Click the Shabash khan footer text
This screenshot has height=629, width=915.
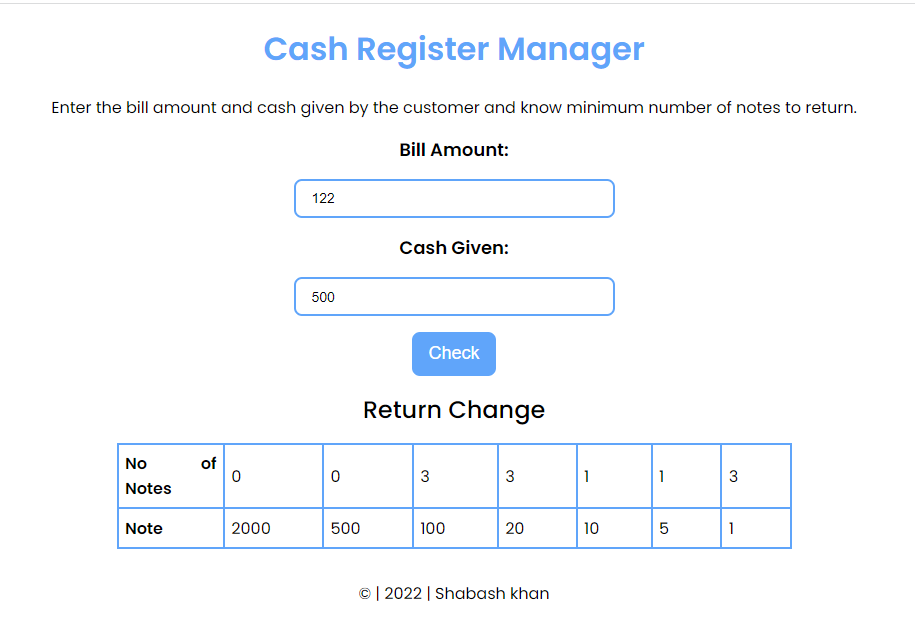(491, 593)
